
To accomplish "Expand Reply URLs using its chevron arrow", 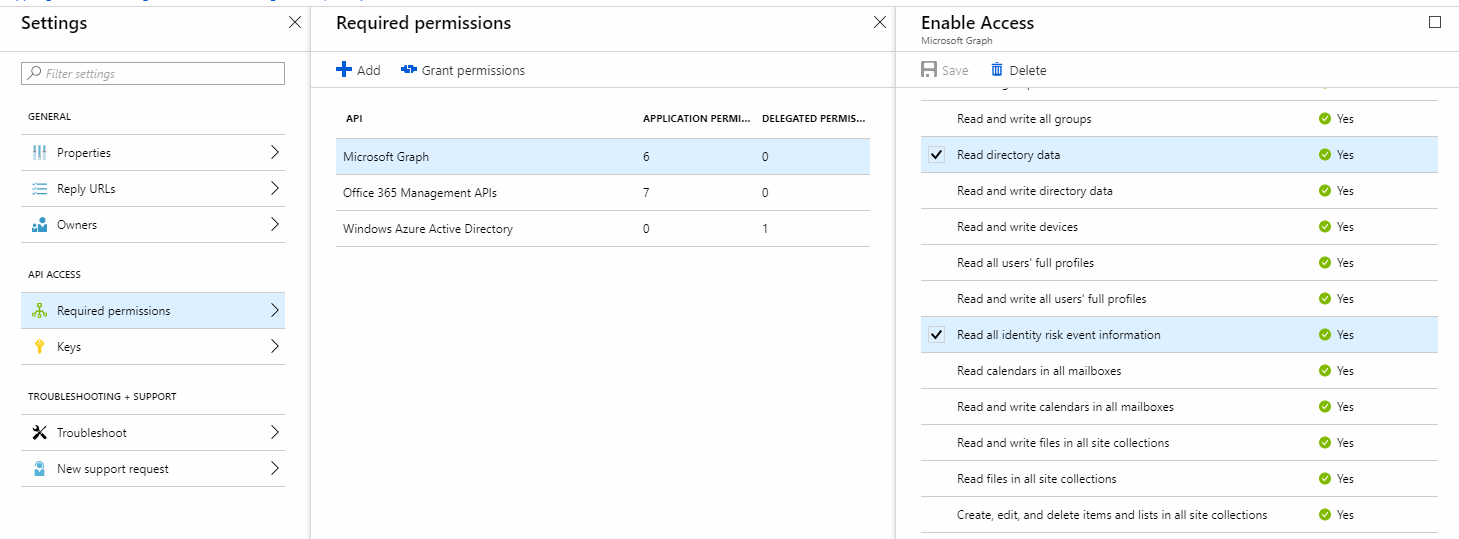I will (x=275, y=189).
